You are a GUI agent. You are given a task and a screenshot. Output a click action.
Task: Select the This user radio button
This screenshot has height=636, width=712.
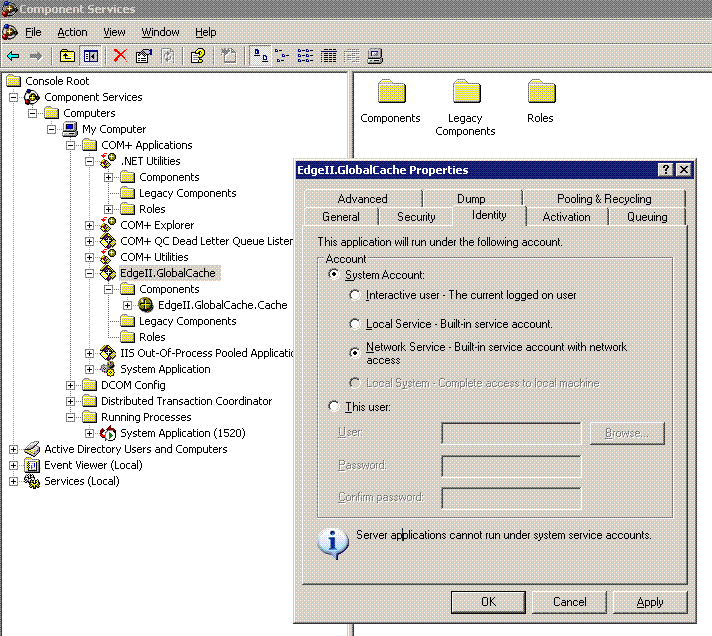[x=333, y=406]
